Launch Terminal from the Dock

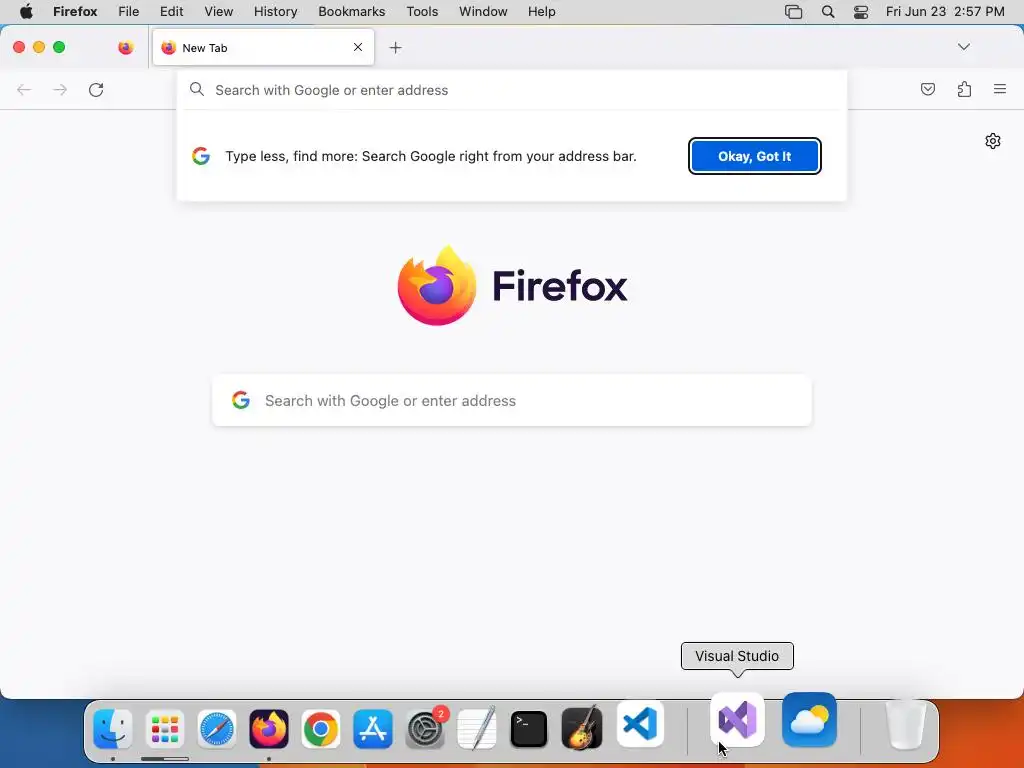click(x=529, y=729)
